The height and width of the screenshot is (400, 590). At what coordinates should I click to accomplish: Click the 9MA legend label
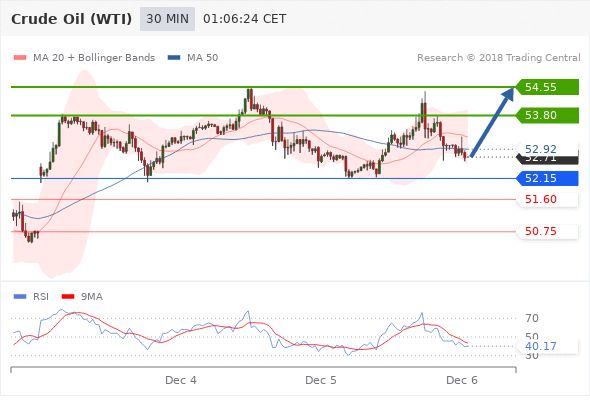[x=92, y=297]
